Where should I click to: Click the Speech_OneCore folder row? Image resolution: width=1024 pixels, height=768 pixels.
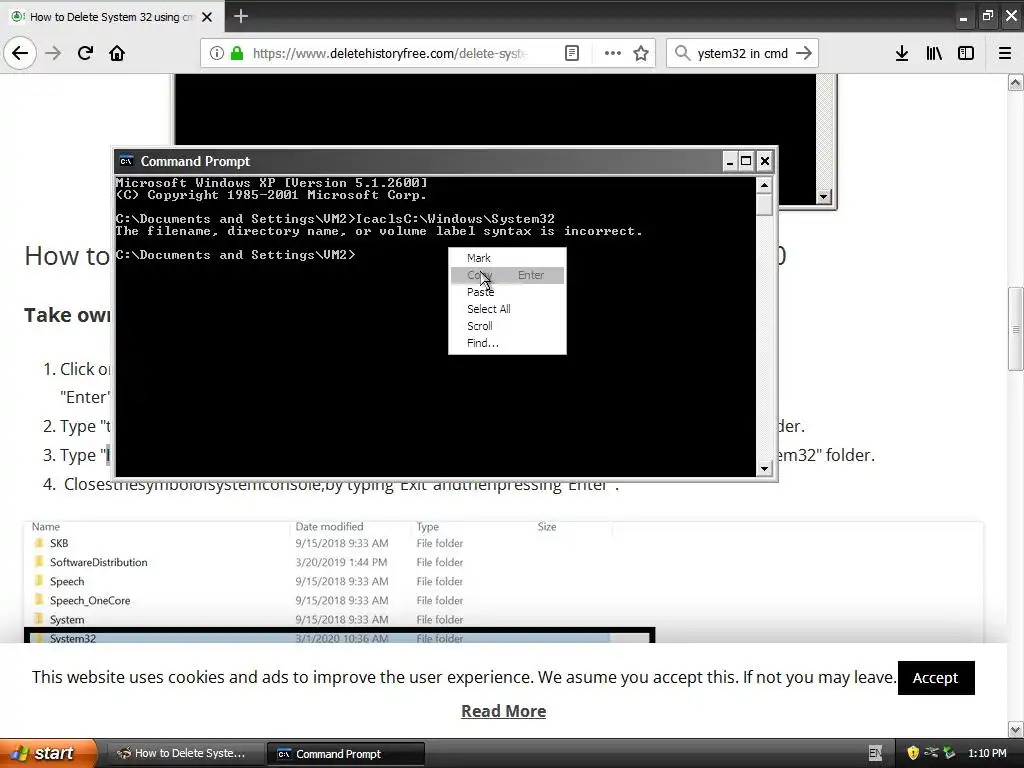320,600
